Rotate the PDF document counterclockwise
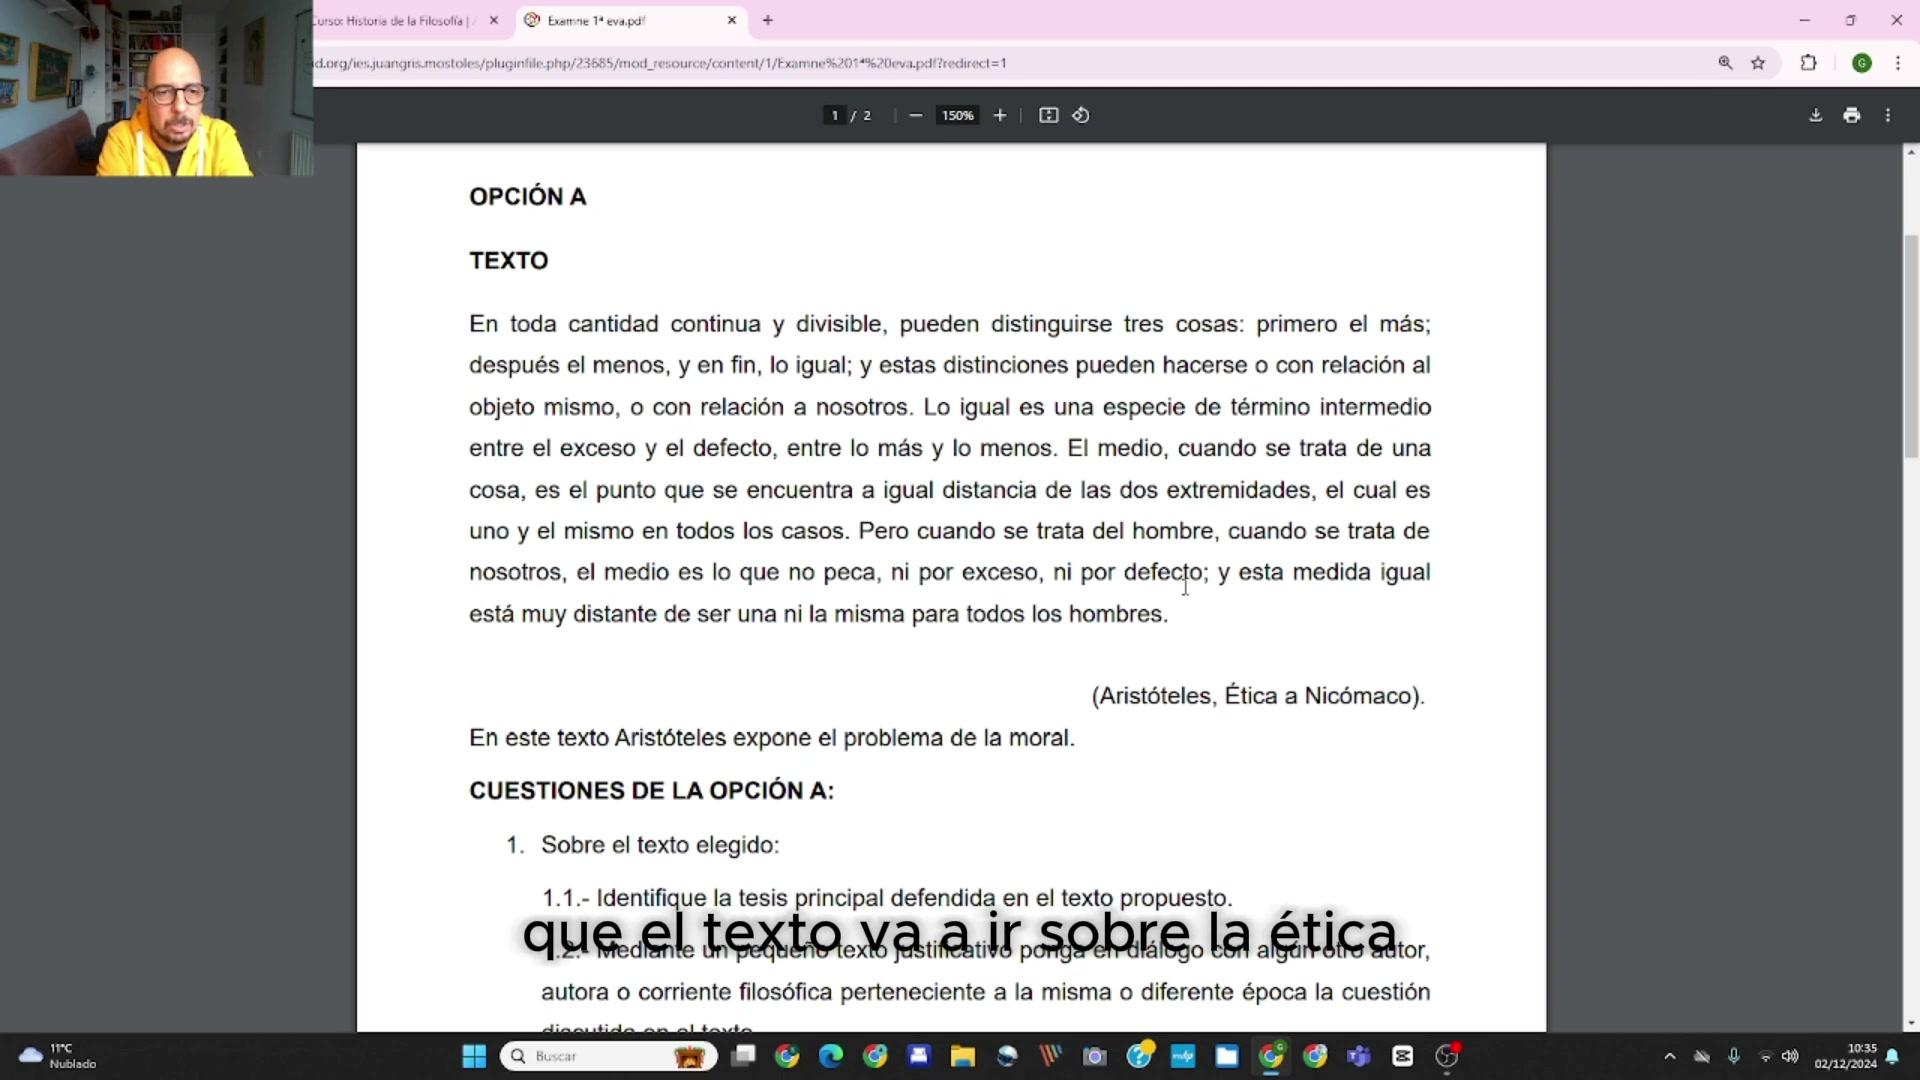The width and height of the screenshot is (1920, 1080). pos(1081,115)
